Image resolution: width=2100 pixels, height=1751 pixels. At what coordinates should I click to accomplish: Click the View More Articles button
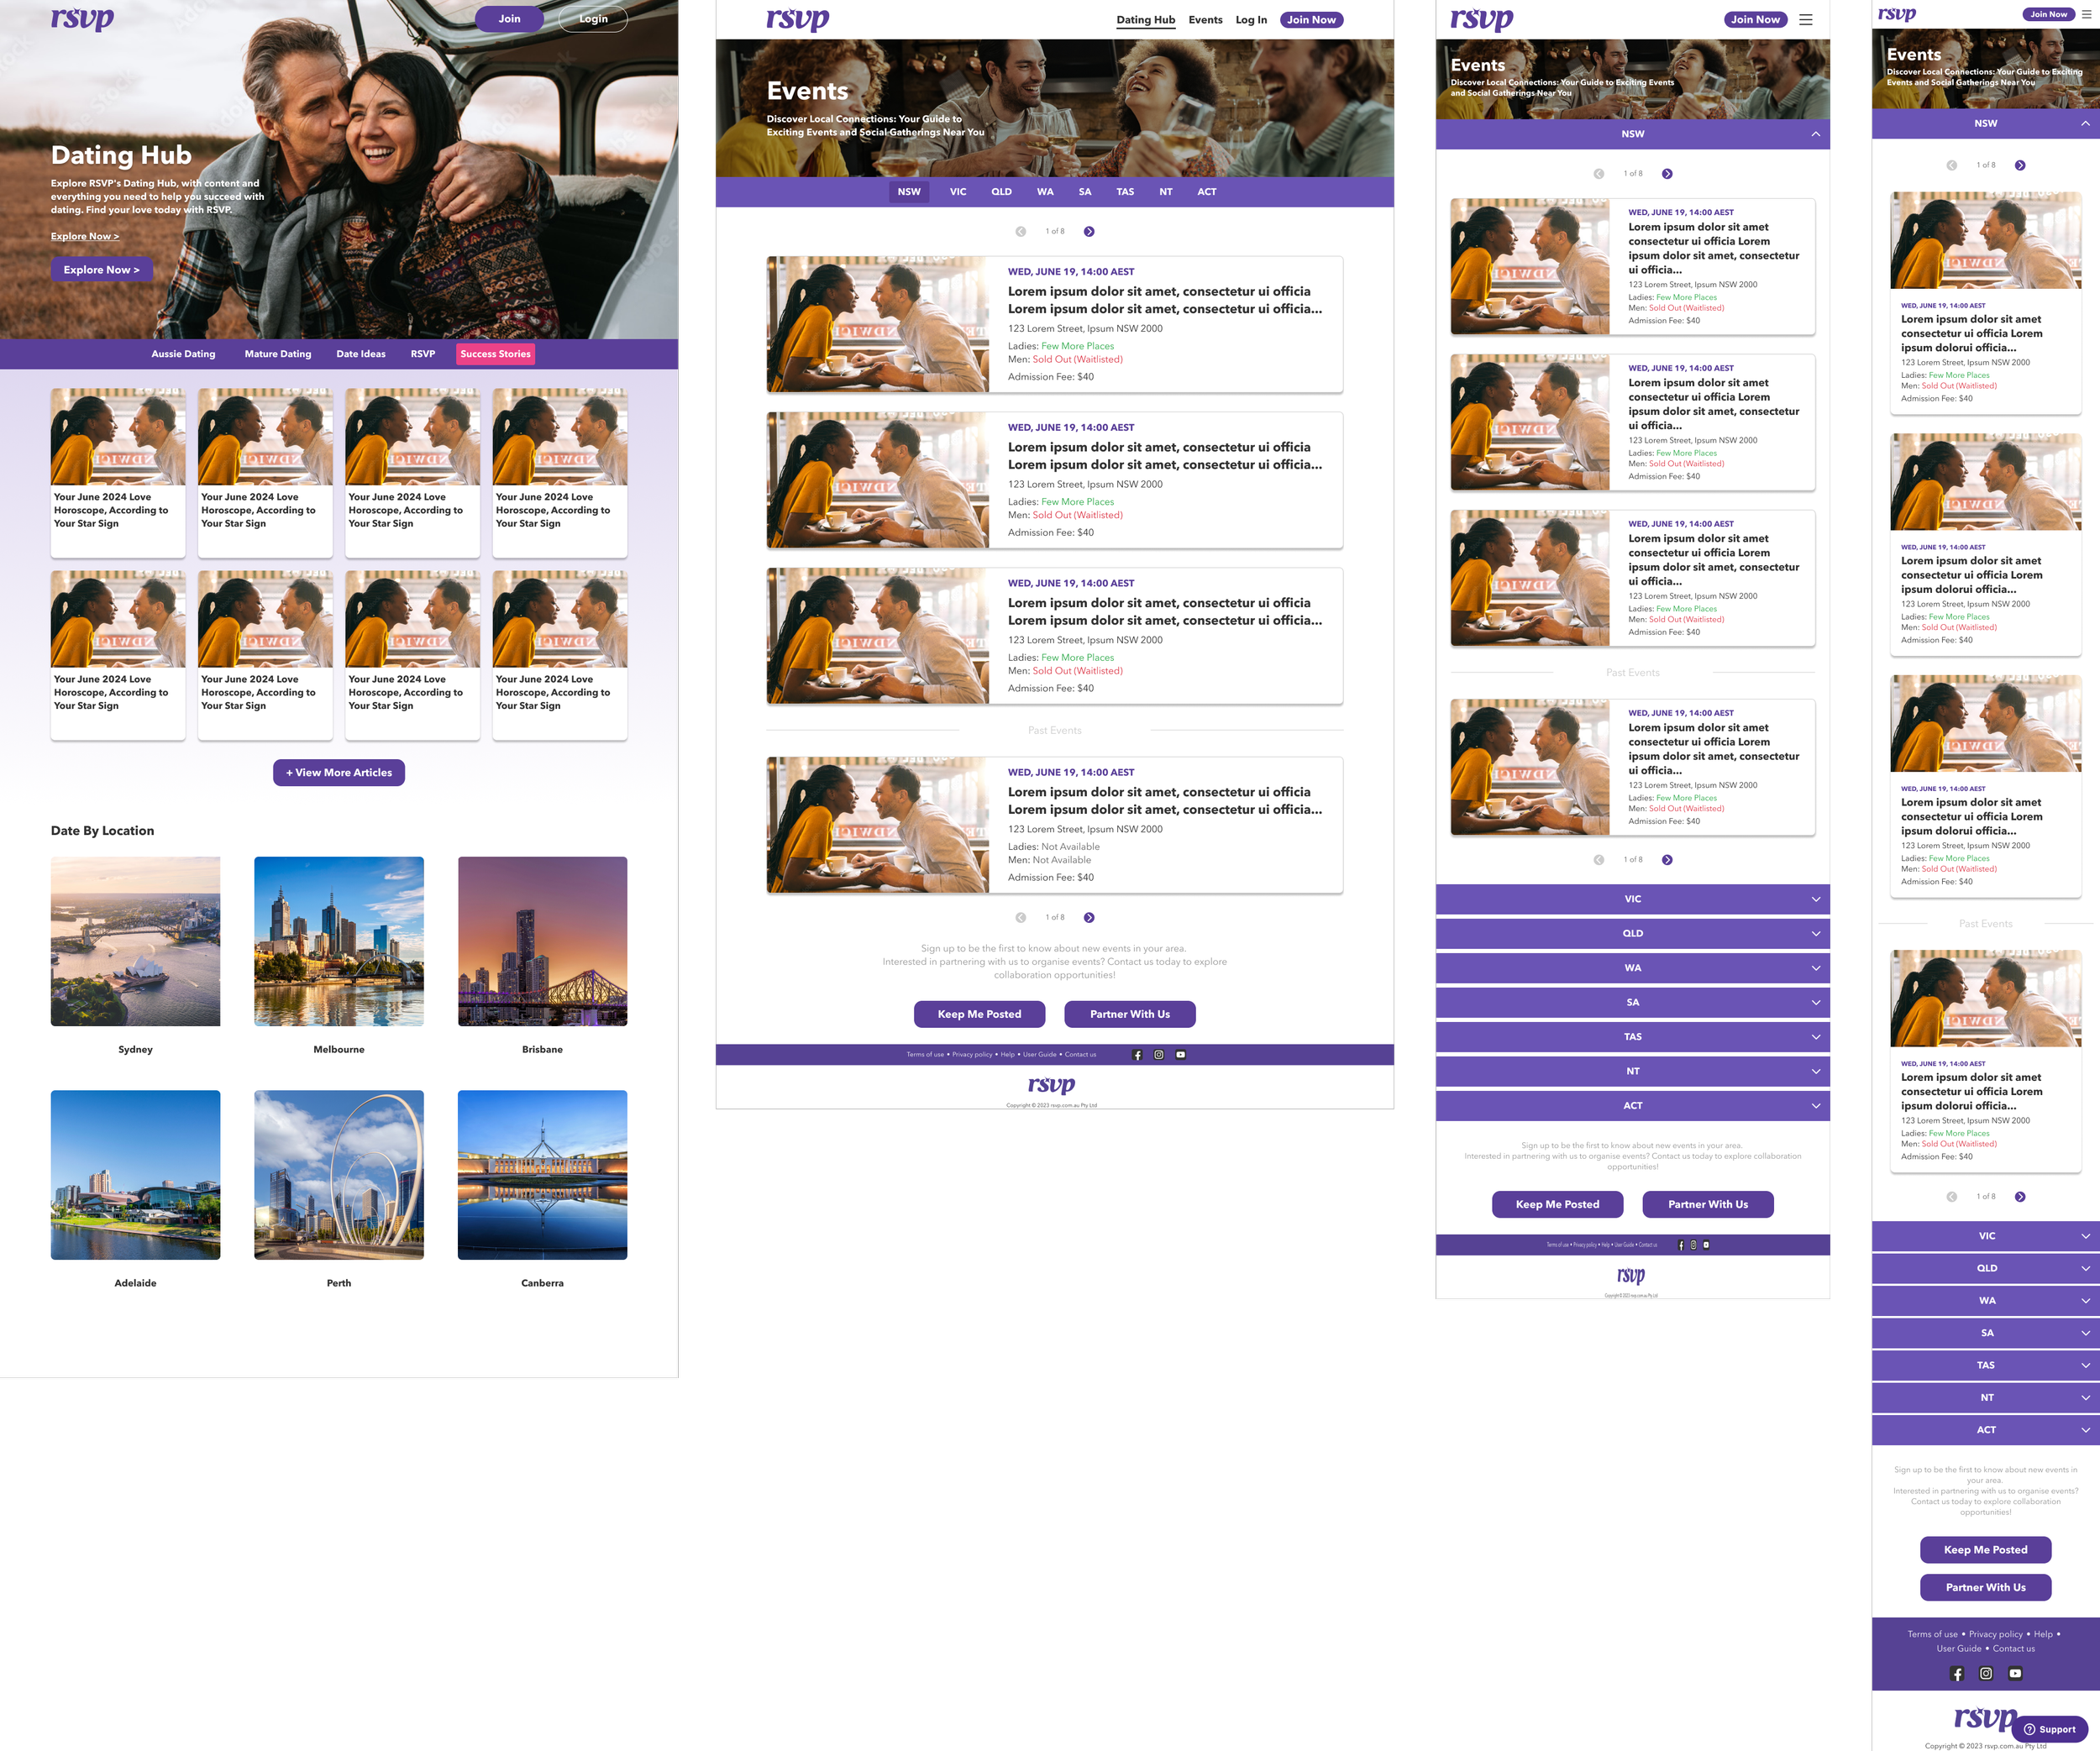coord(339,773)
